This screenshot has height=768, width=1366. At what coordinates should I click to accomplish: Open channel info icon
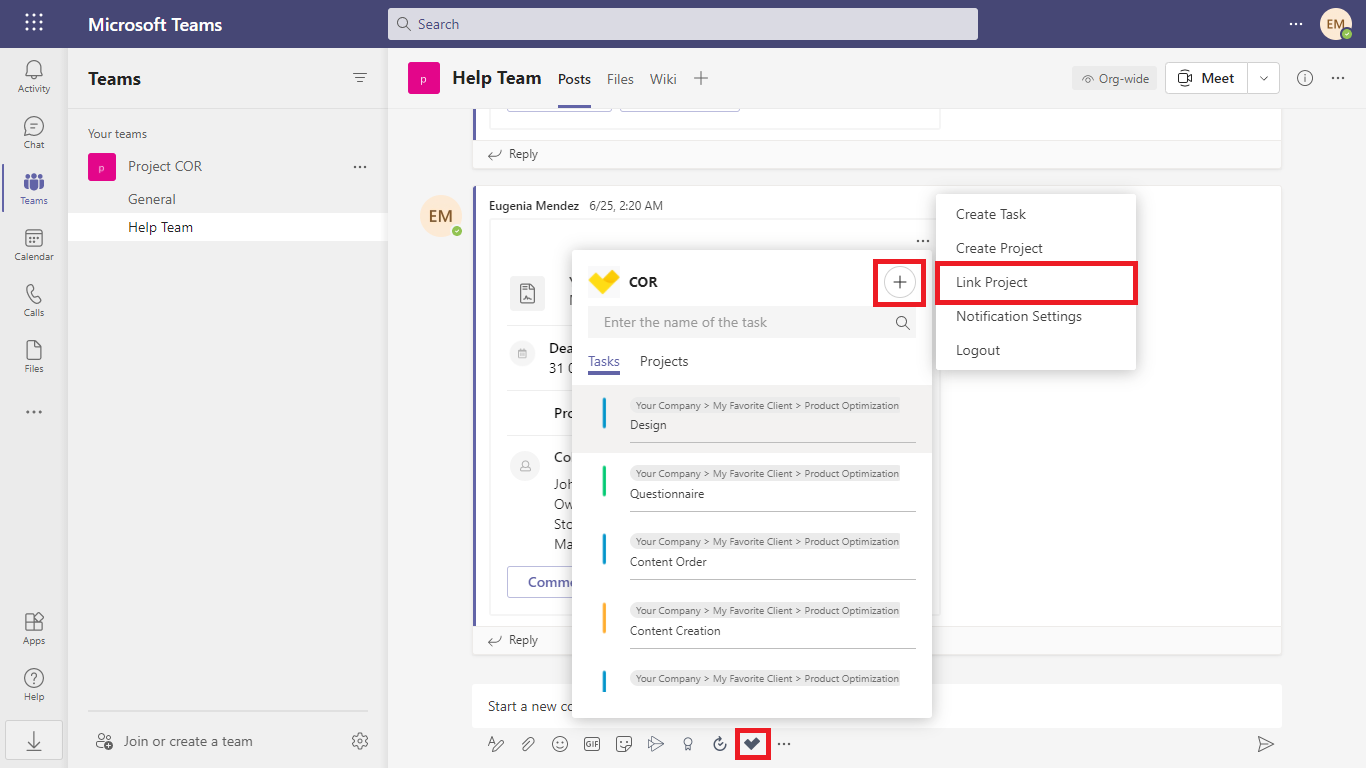point(1305,78)
